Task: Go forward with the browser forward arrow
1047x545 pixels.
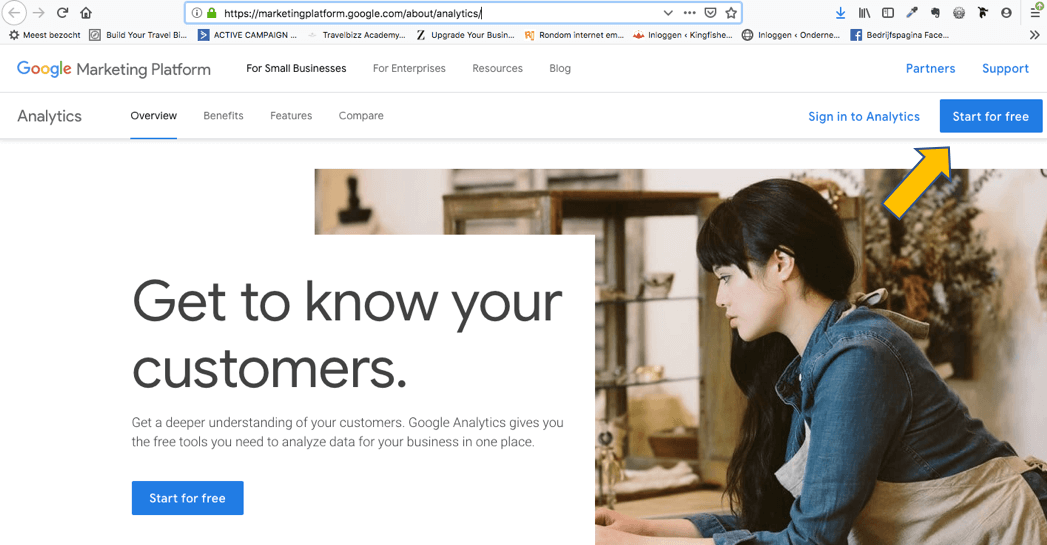Action: click(39, 13)
